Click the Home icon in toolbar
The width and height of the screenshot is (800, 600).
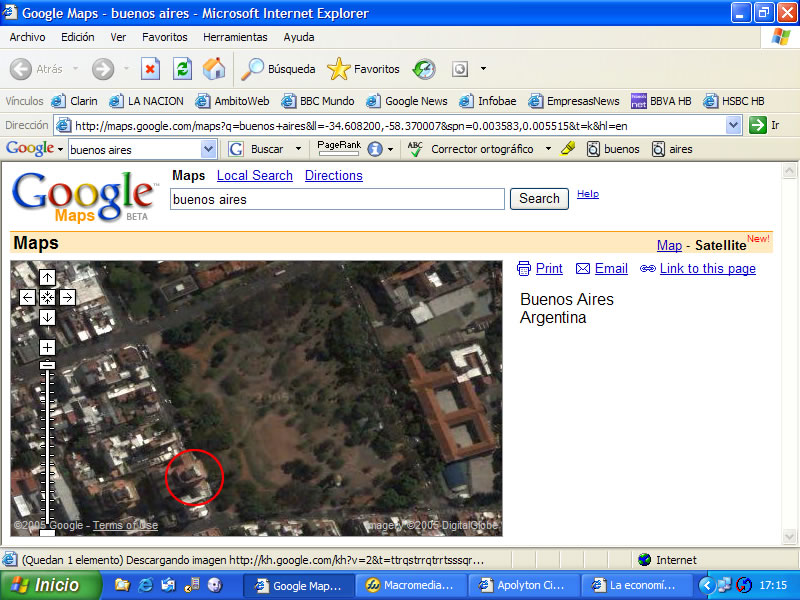[x=214, y=69]
